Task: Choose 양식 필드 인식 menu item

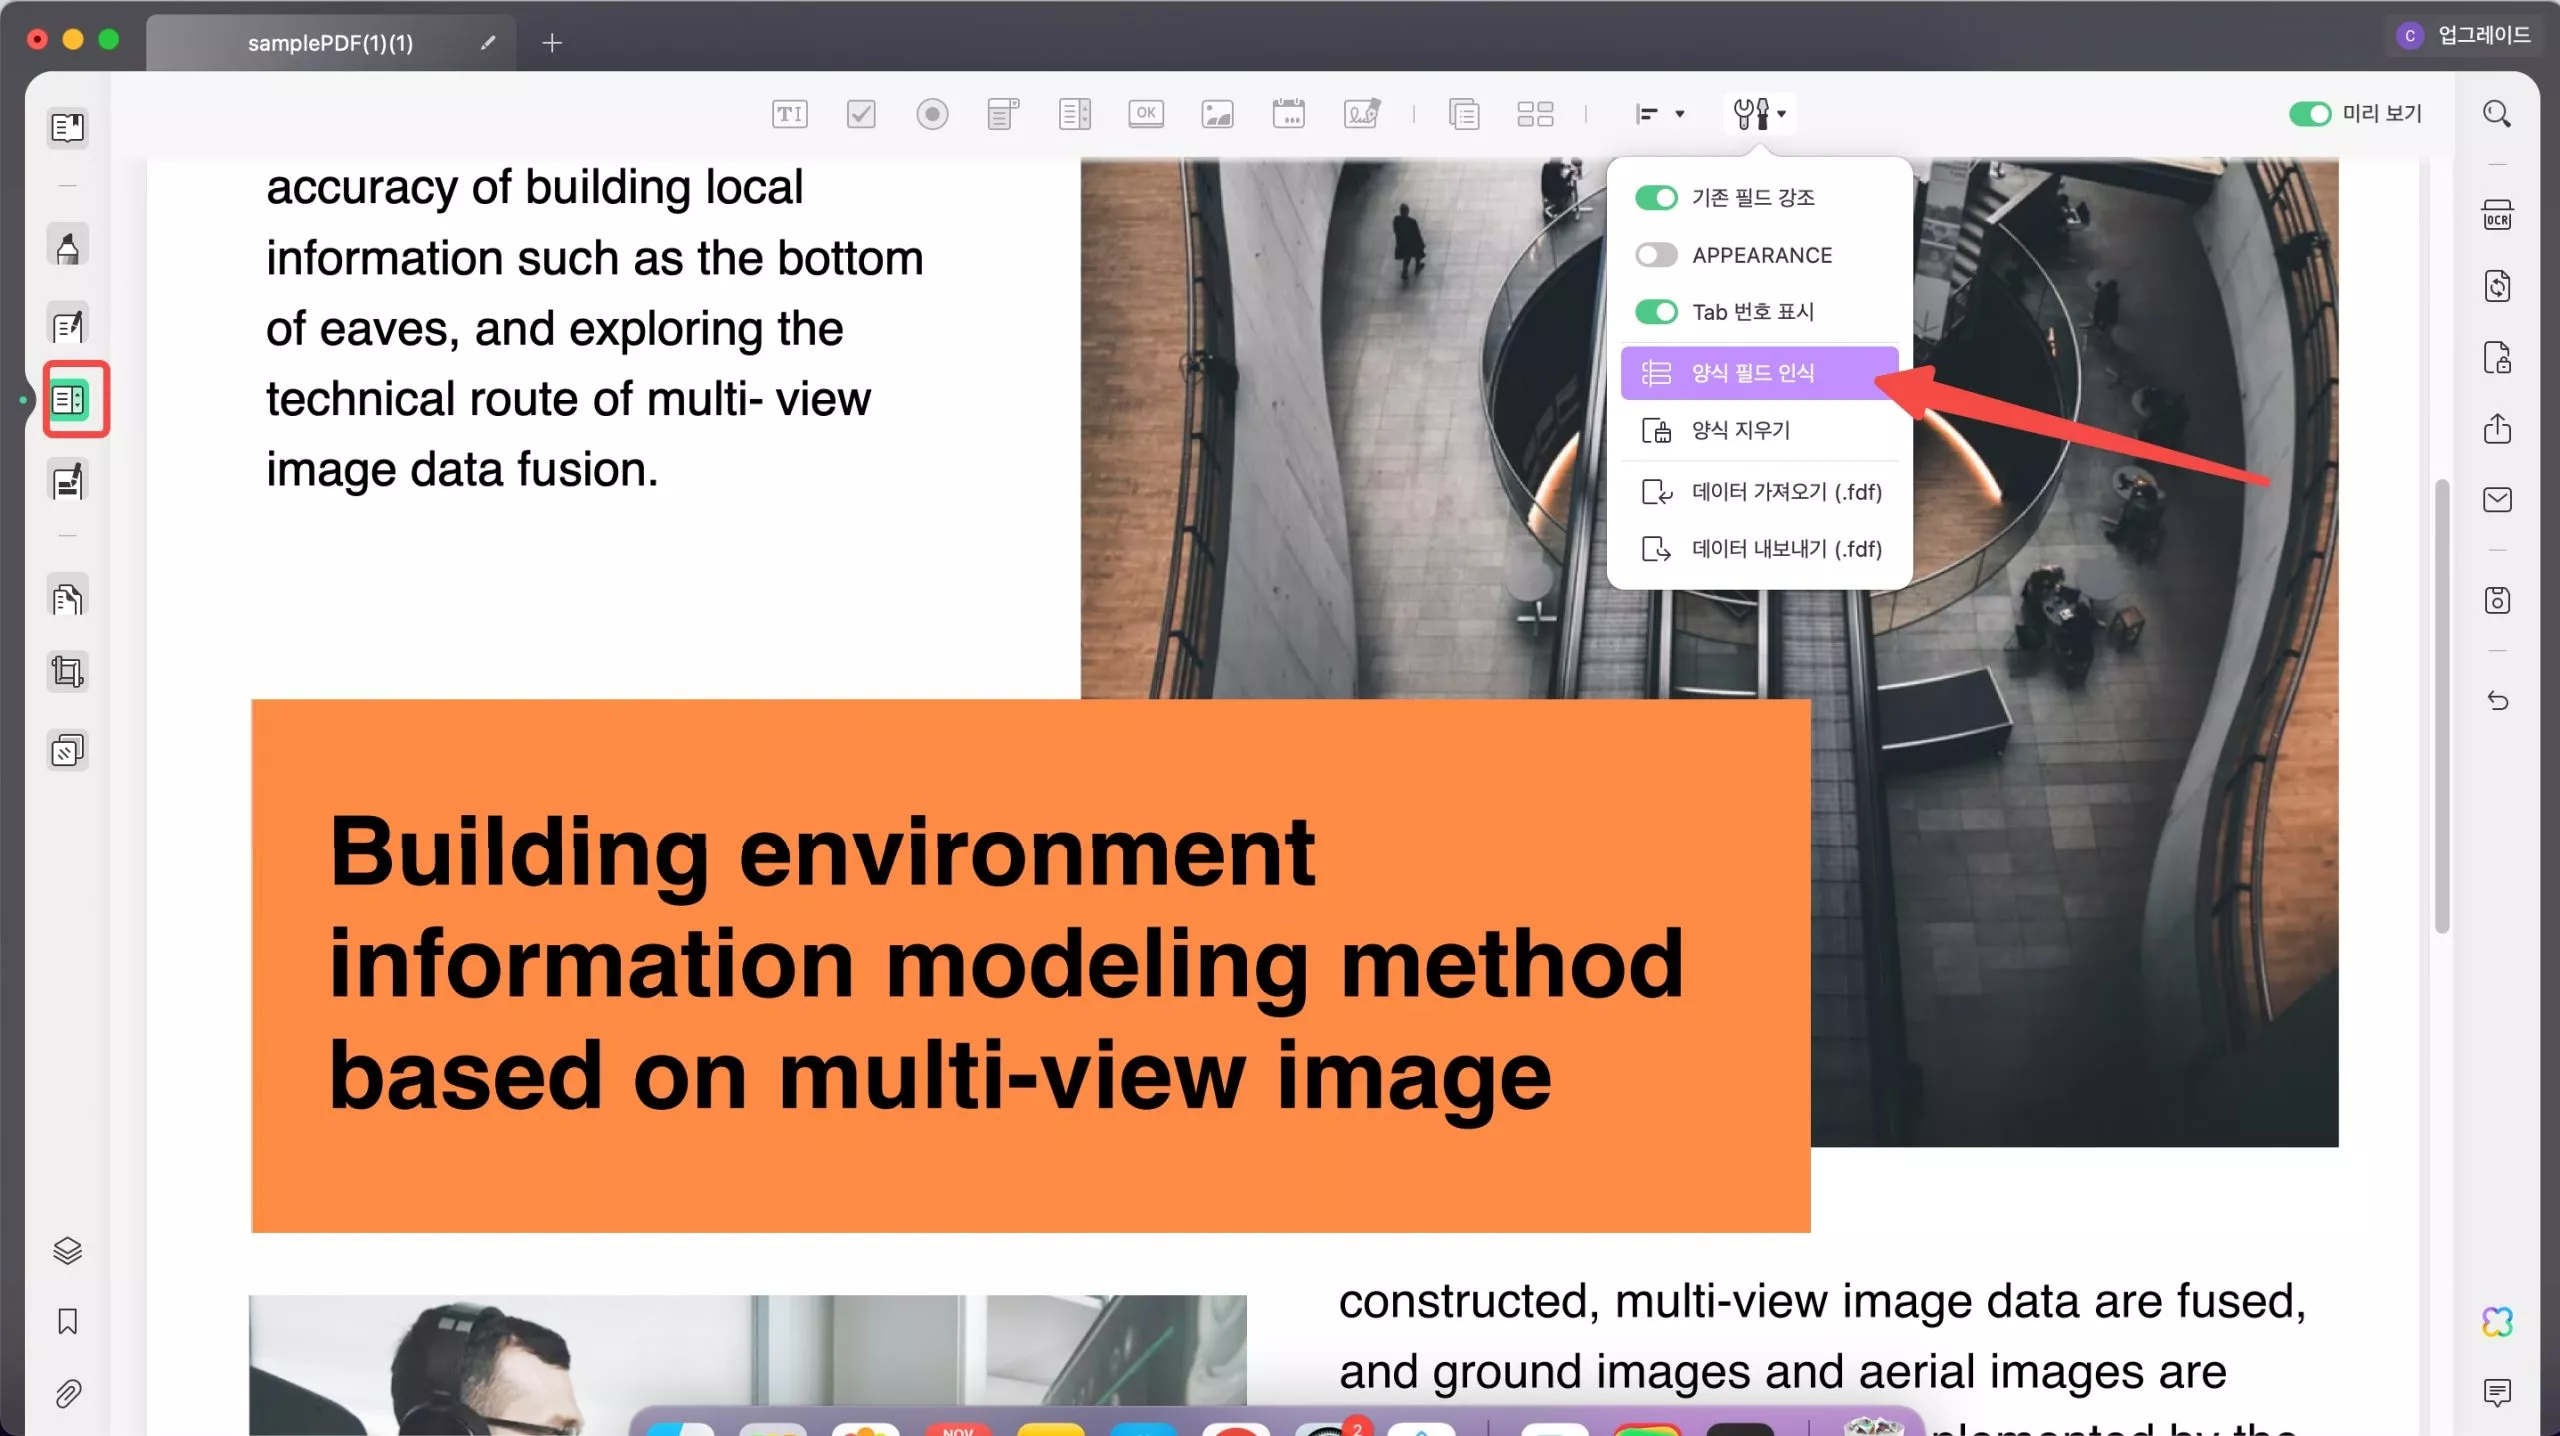Action: pos(1759,373)
